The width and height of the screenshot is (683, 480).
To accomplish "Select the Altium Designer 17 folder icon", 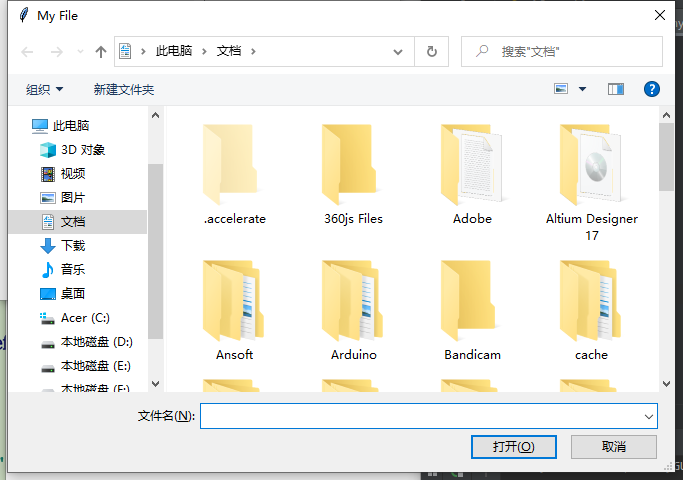I will point(591,165).
